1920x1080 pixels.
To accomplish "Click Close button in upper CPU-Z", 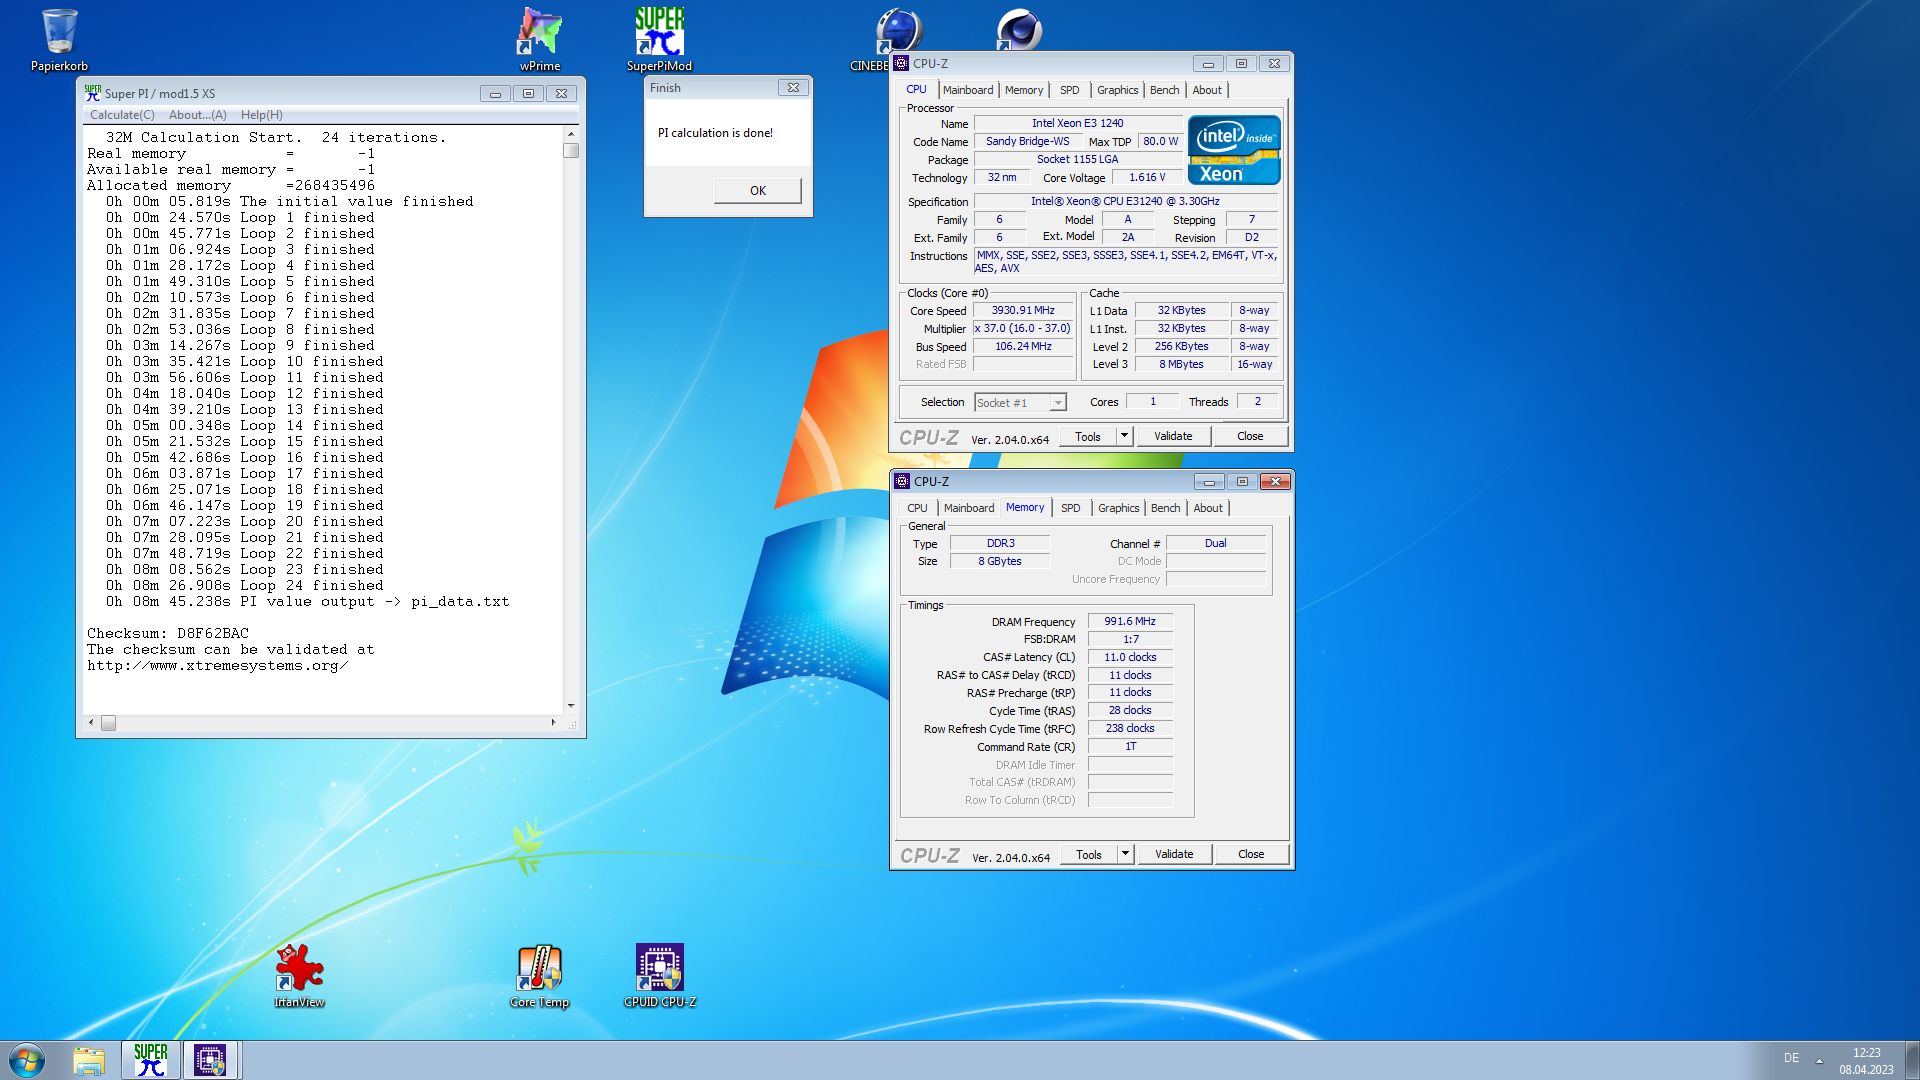I will coord(1250,437).
